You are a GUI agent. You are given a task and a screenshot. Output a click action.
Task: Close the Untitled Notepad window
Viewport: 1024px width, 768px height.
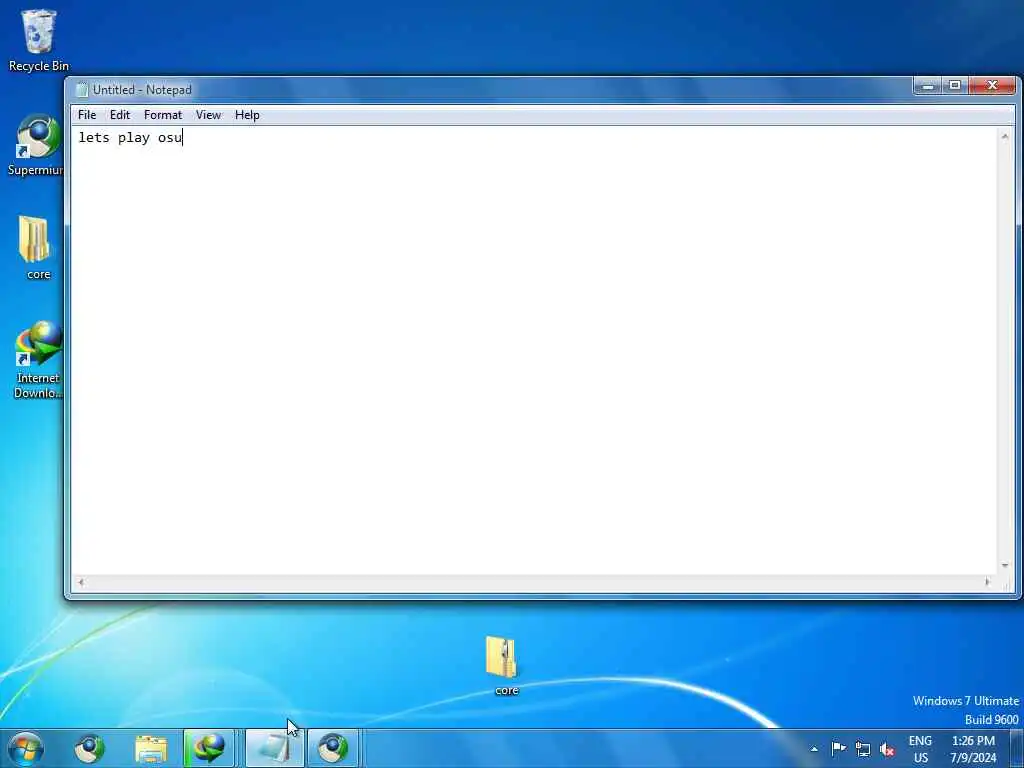[x=993, y=86]
